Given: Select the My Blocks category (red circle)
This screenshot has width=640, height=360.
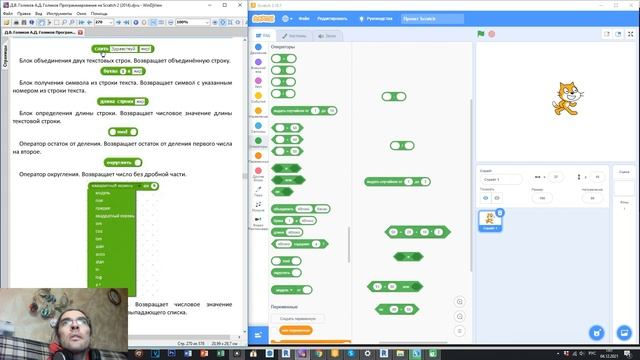Looking at the screenshot, I should coord(258,174).
